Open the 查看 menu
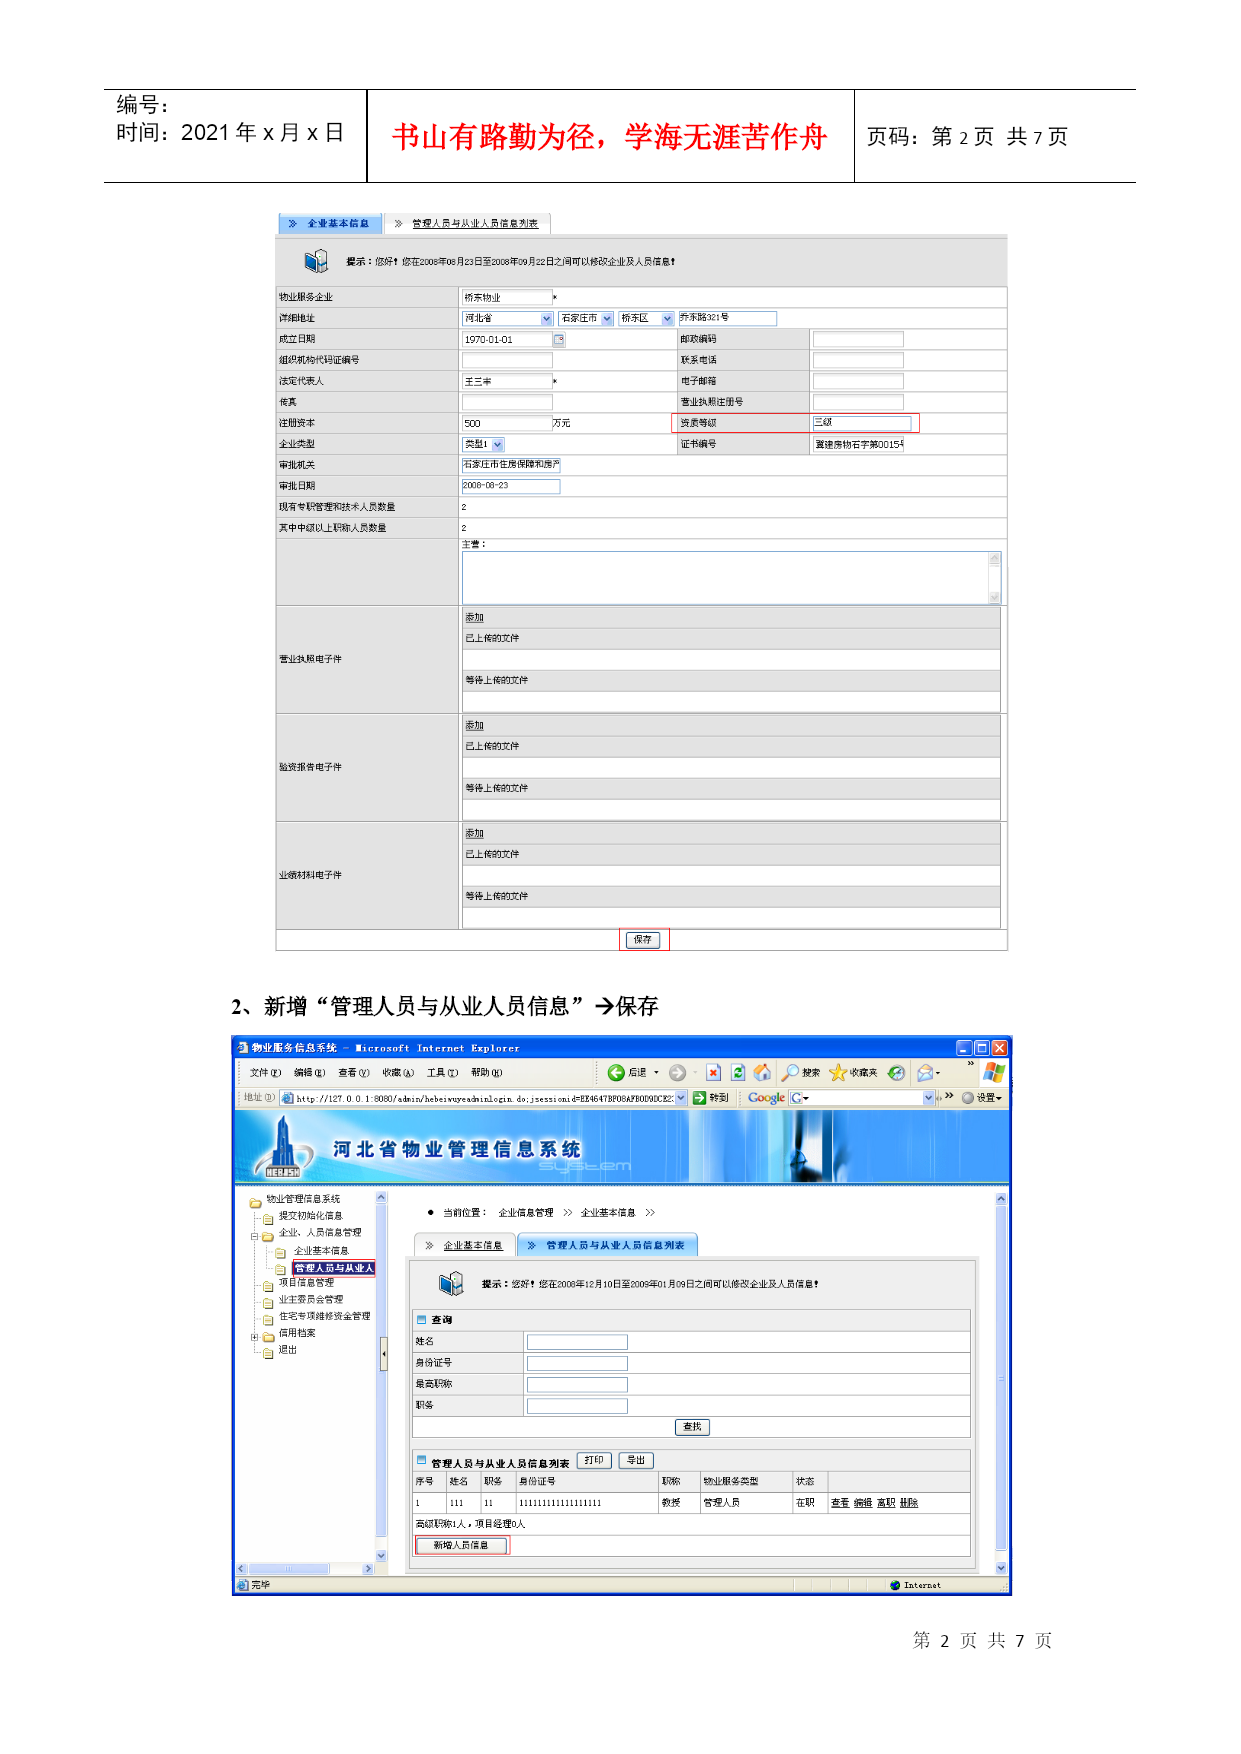This screenshot has height=1754, width=1241. pyautogui.click(x=353, y=1073)
